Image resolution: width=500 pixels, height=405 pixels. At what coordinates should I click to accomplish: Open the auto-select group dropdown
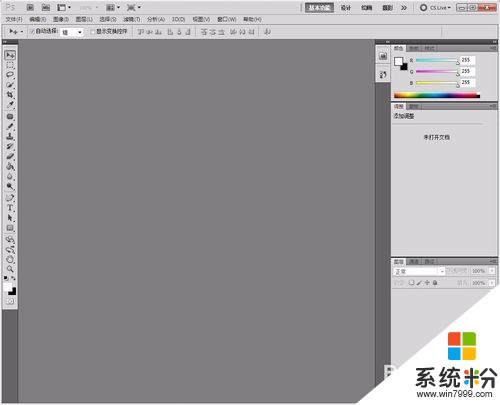71,32
